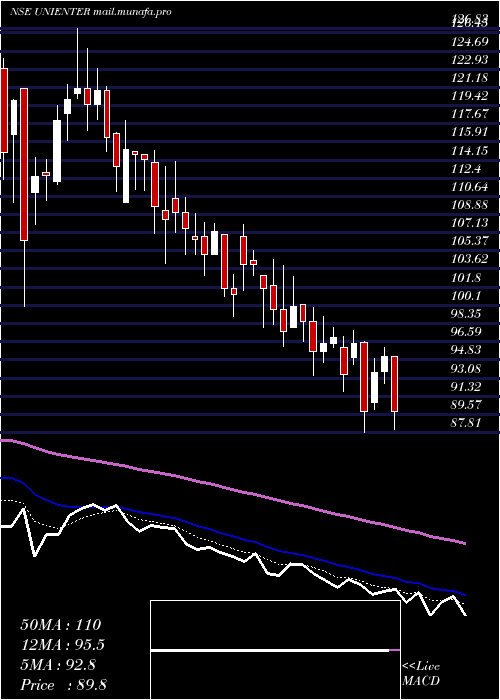Click the 89.57 price label
The width and height of the screenshot is (500, 700).
pos(466,404)
